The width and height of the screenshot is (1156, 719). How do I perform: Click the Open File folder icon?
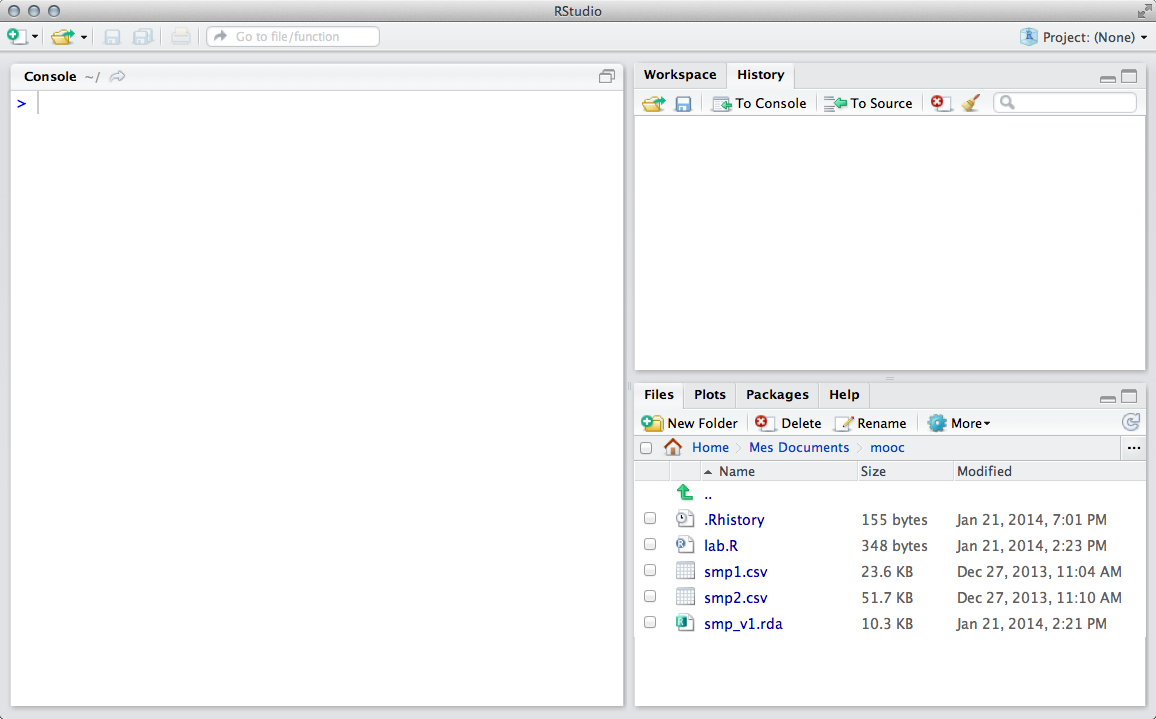[x=63, y=37]
